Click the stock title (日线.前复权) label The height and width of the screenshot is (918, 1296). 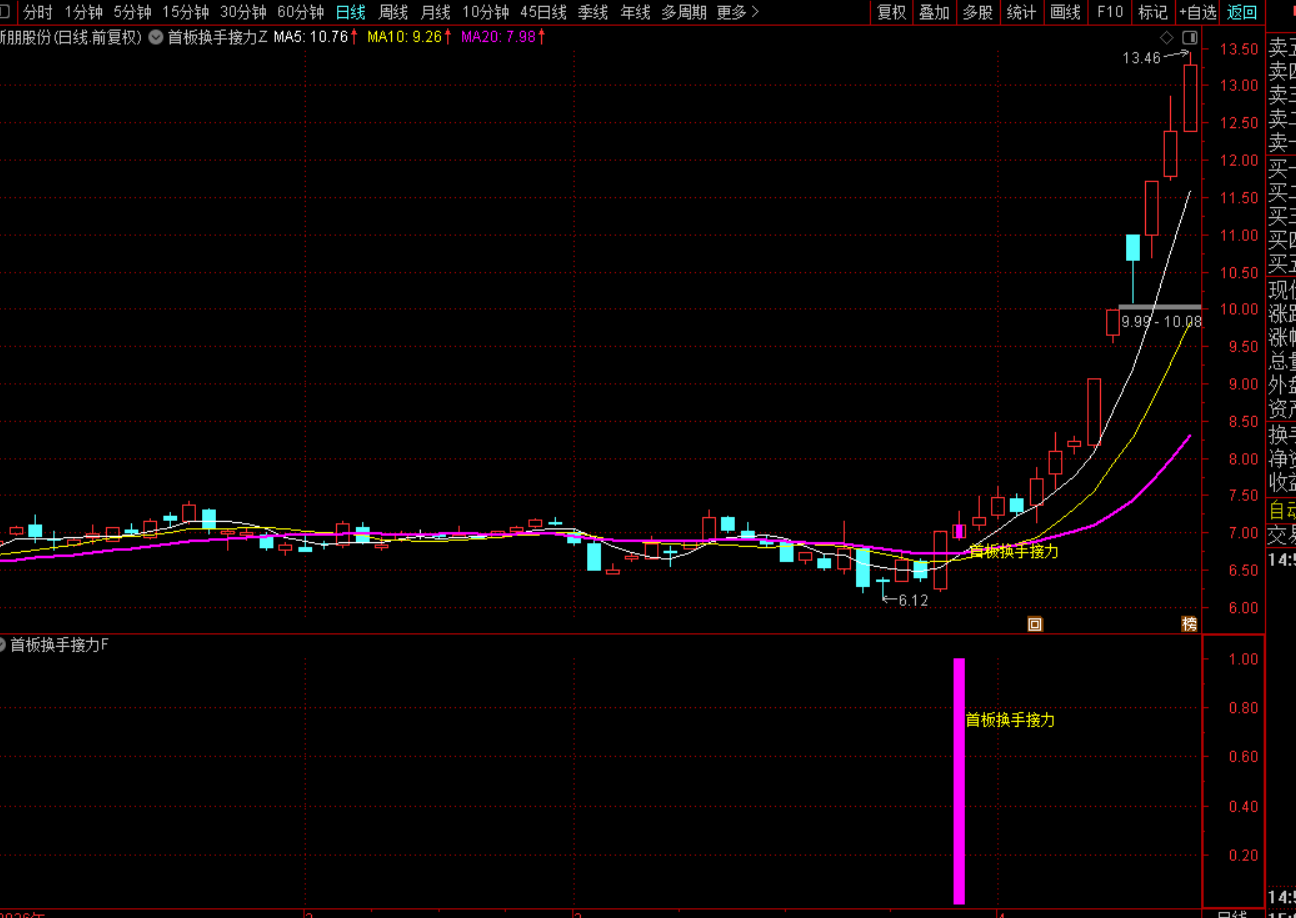(71, 37)
